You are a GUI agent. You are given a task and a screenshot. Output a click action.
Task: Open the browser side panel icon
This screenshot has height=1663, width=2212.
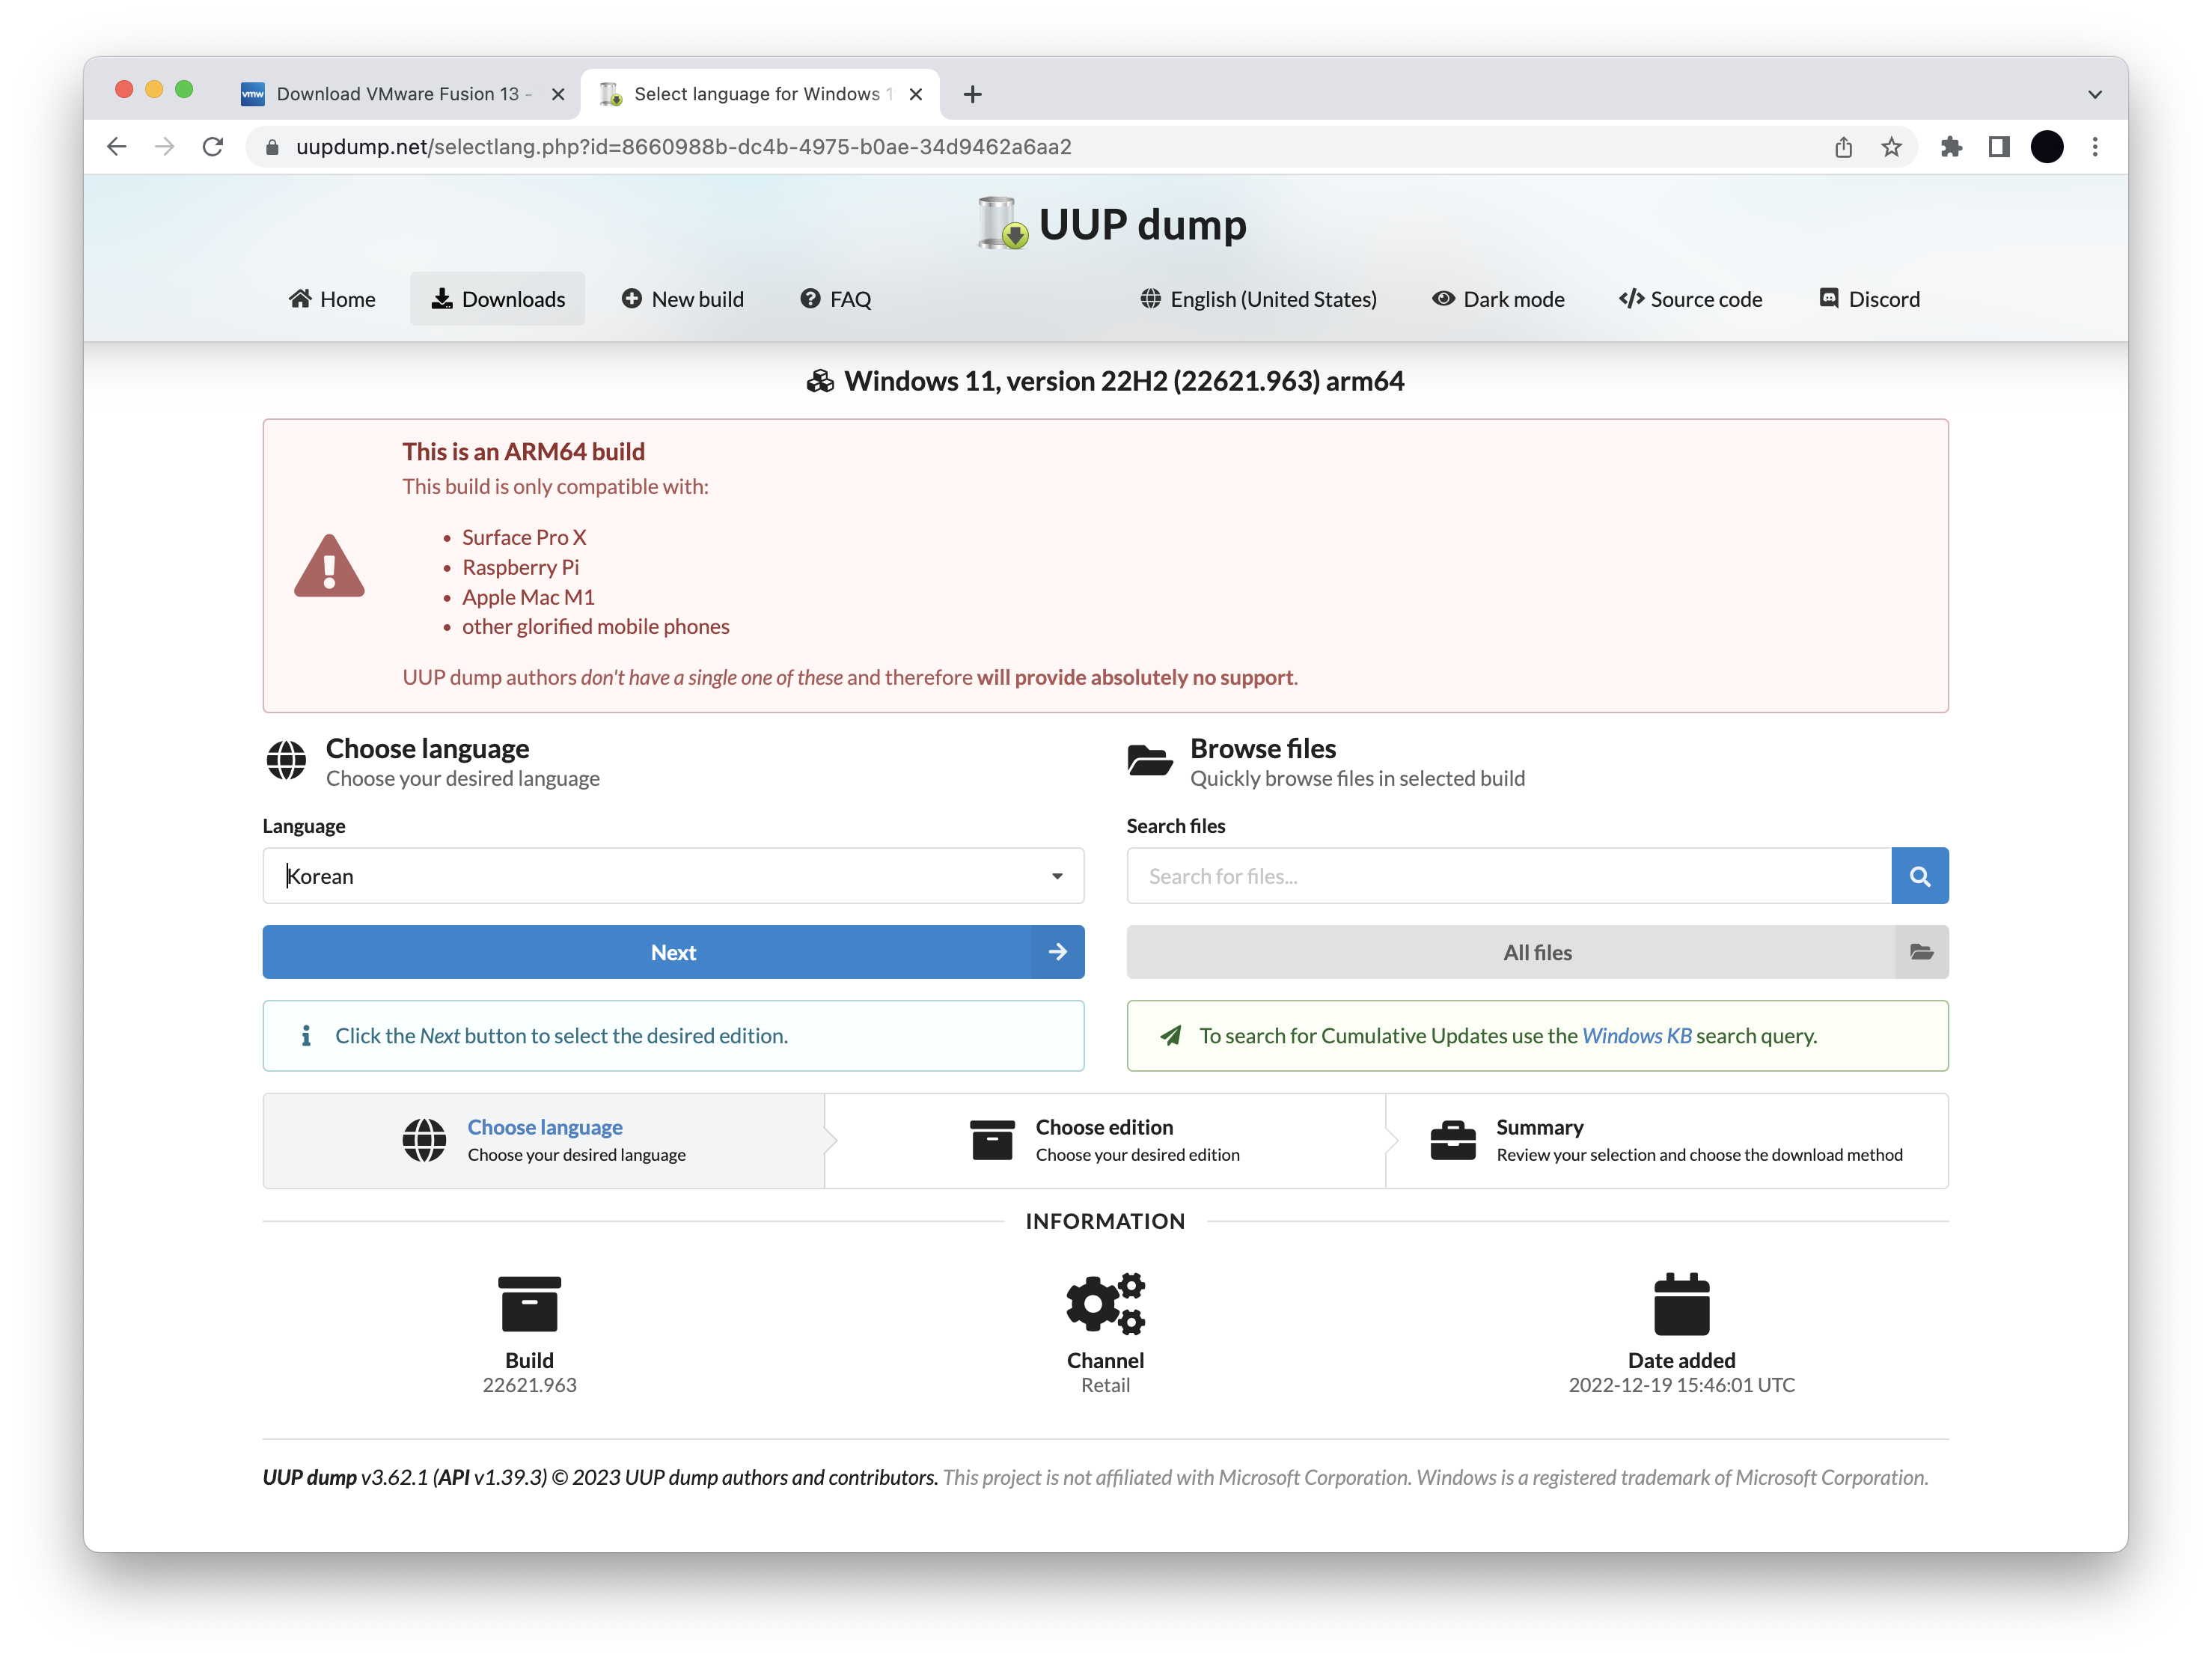1998,147
